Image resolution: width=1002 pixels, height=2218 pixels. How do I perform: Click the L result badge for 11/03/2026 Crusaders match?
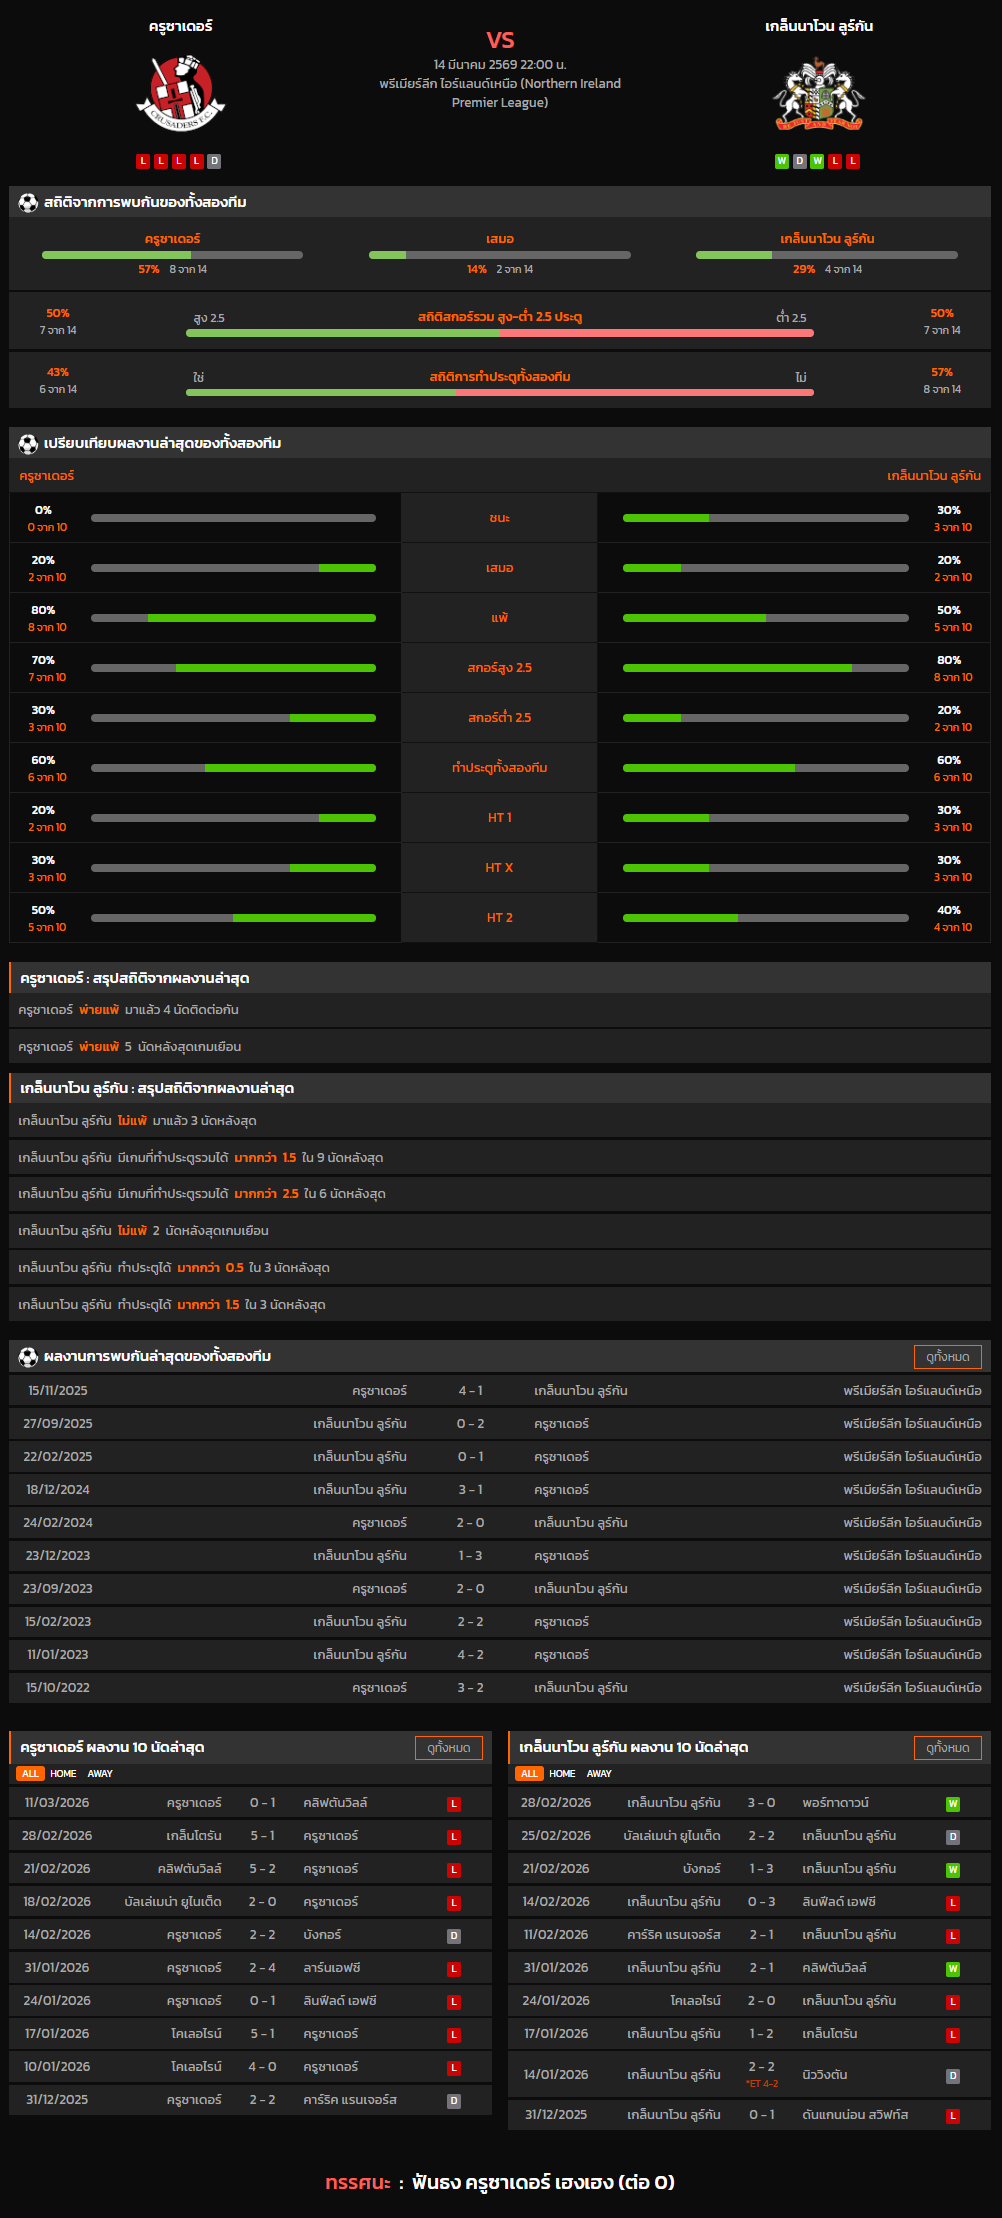click(x=454, y=1804)
